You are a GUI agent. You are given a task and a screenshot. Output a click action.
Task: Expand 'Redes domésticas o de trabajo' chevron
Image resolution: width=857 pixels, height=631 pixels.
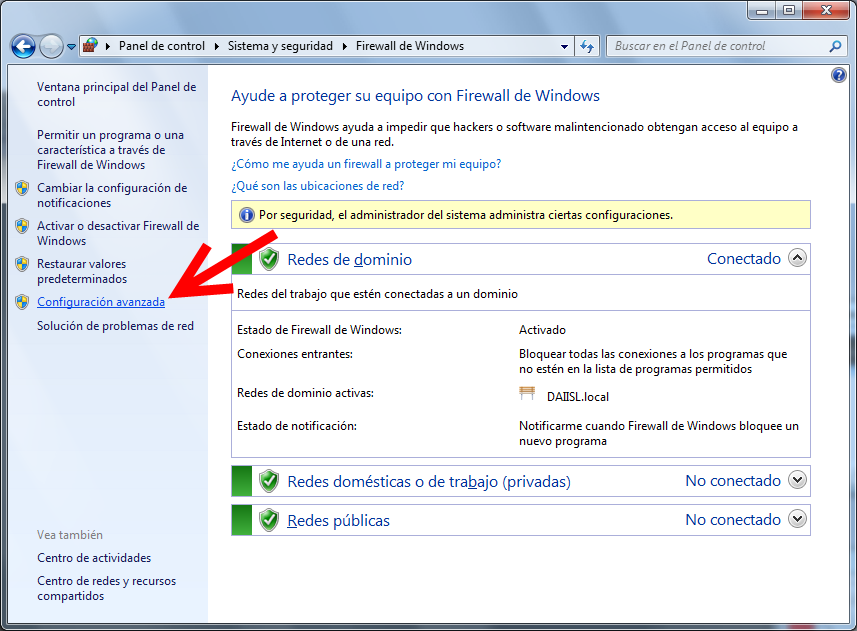(x=797, y=480)
